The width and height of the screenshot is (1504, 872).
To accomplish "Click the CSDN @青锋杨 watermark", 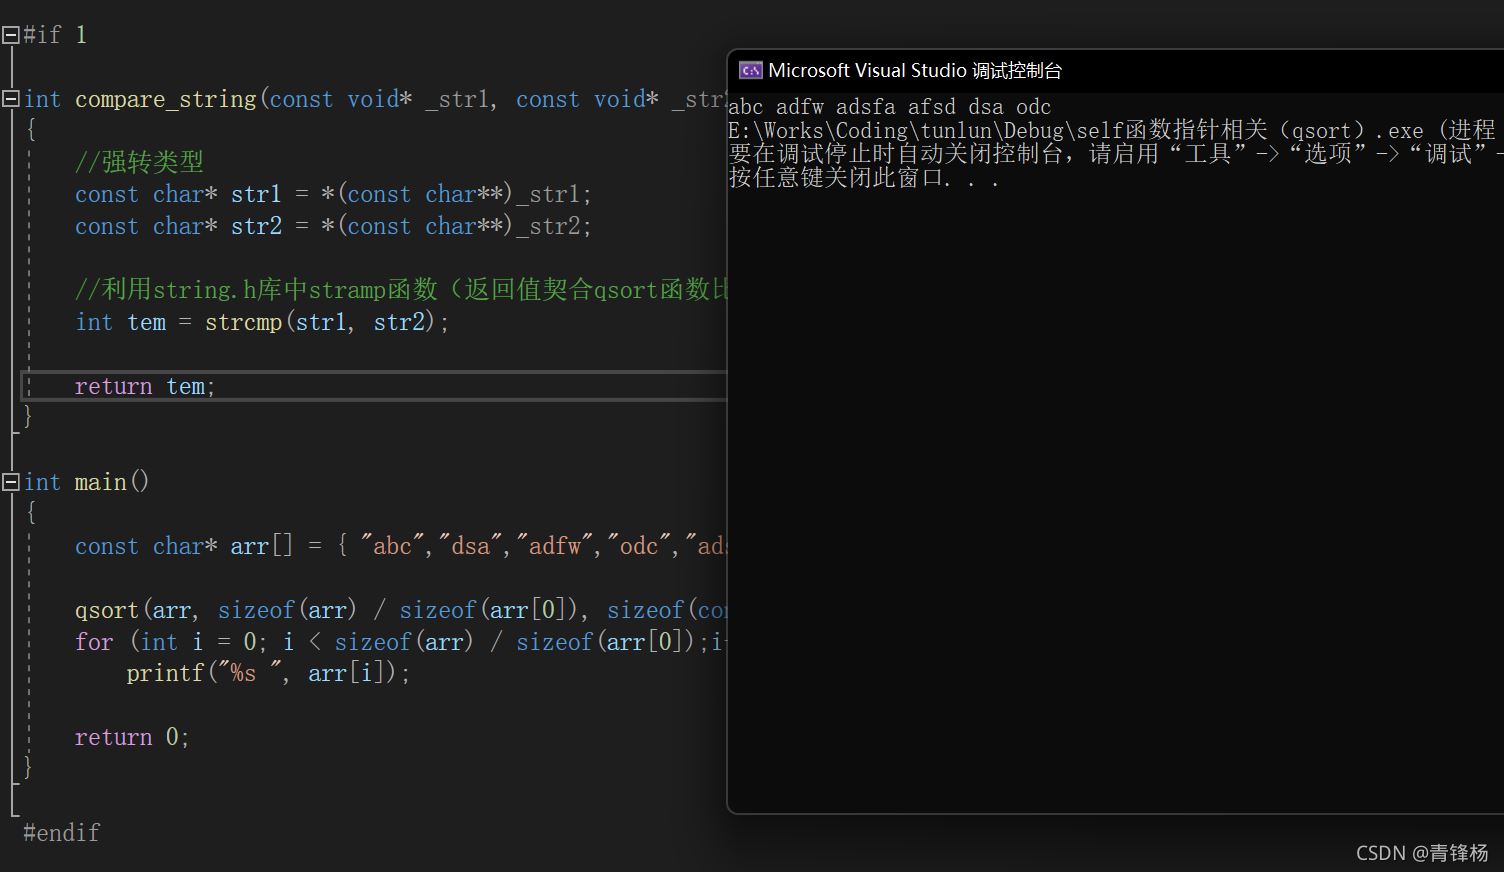I will tap(1421, 852).
